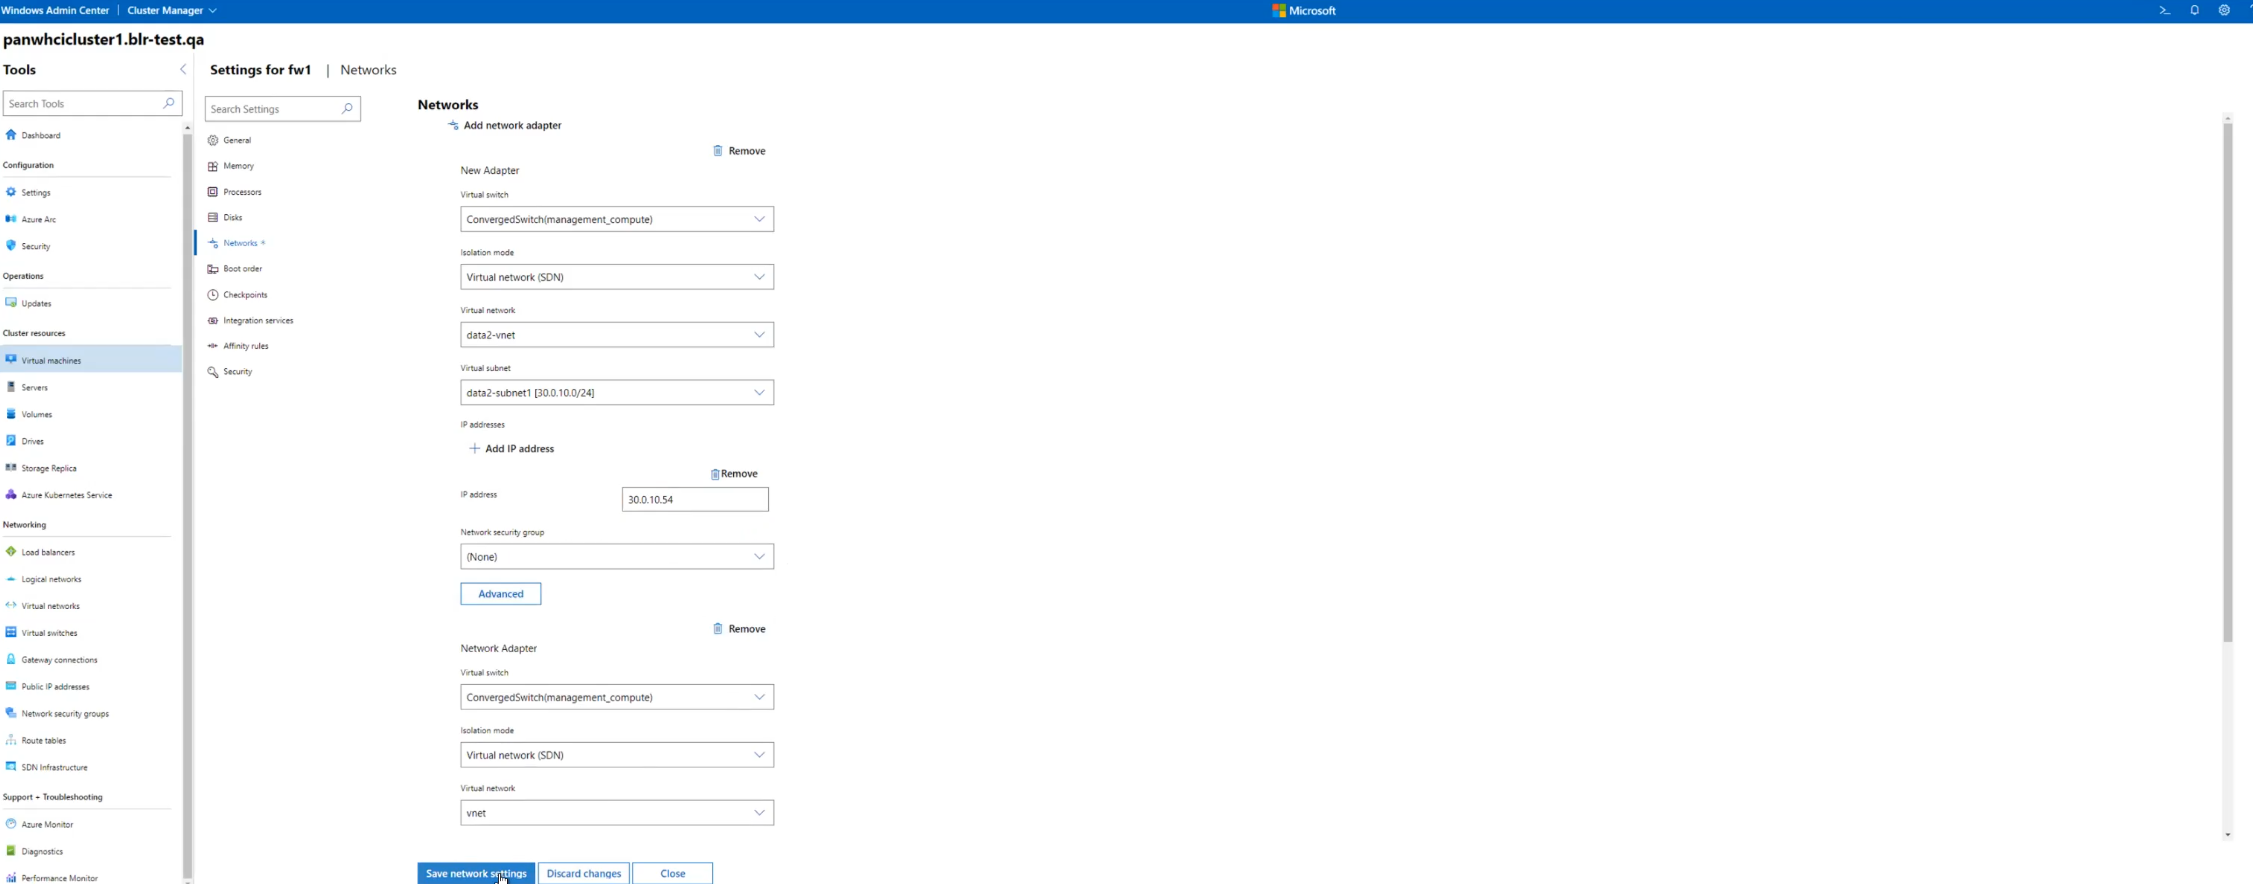Click Save network settings button
Image resolution: width=2253 pixels, height=884 pixels.
pos(476,873)
